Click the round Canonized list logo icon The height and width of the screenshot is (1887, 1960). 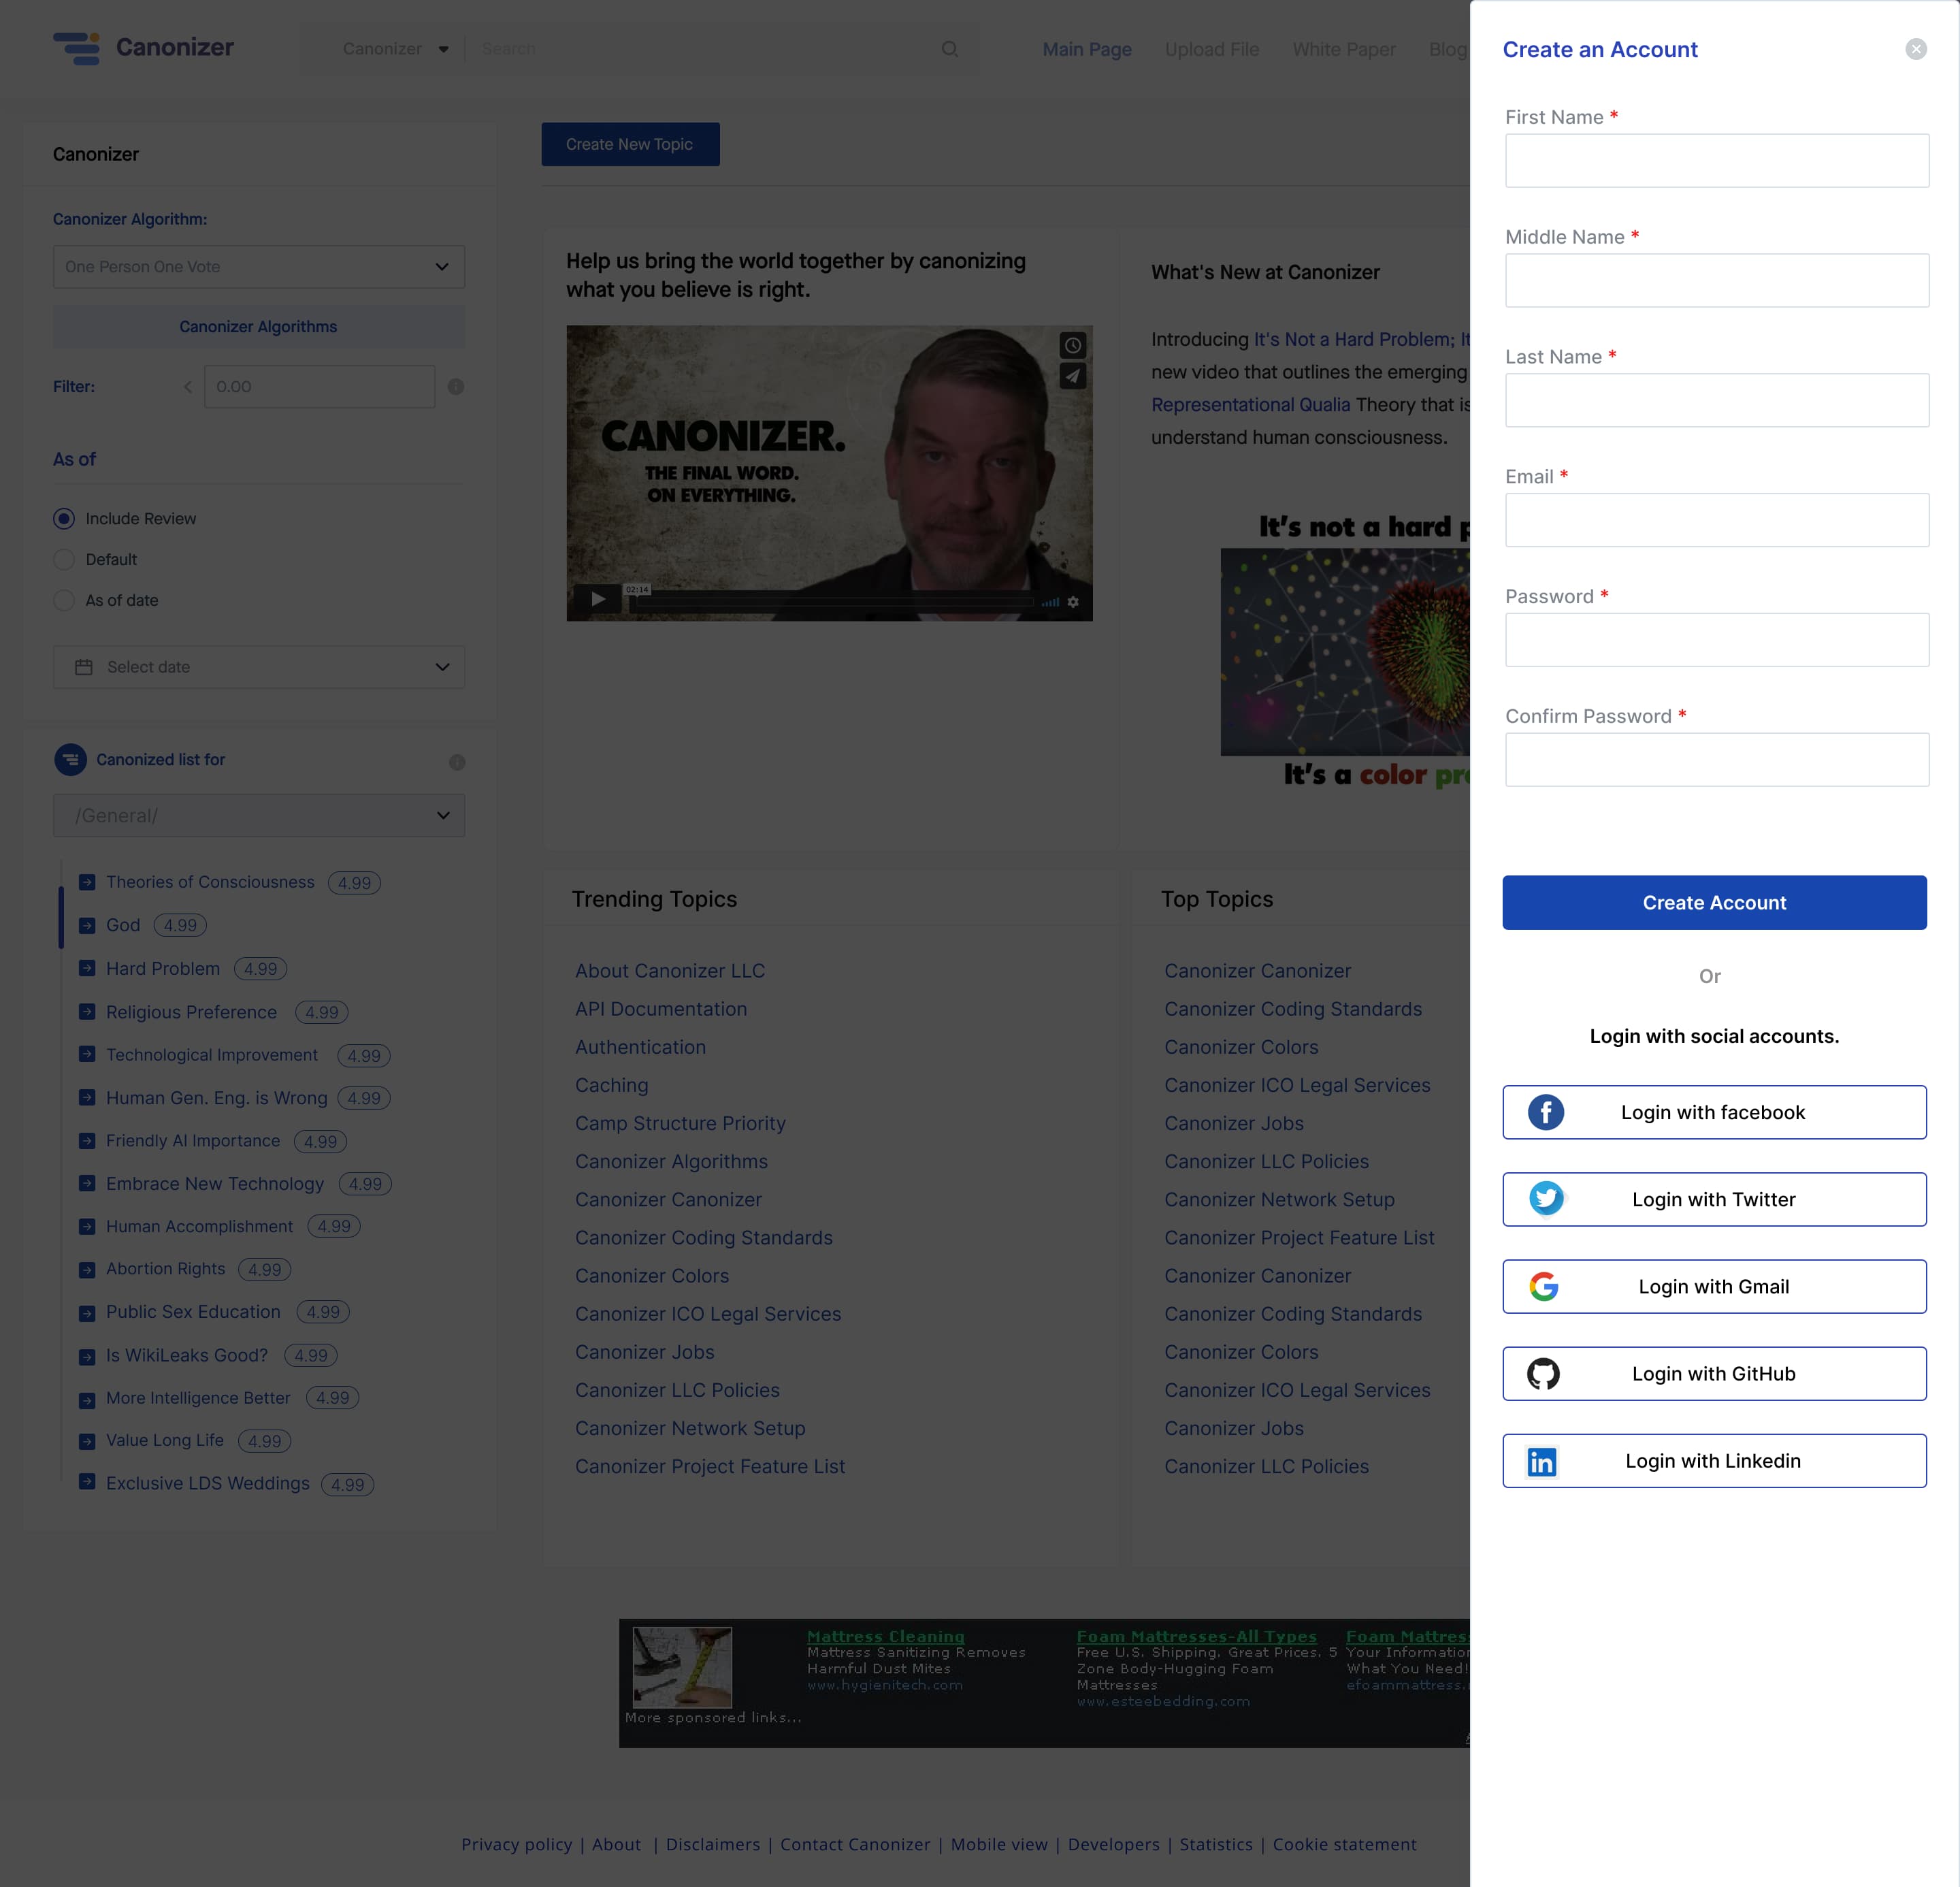pyautogui.click(x=70, y=759)
